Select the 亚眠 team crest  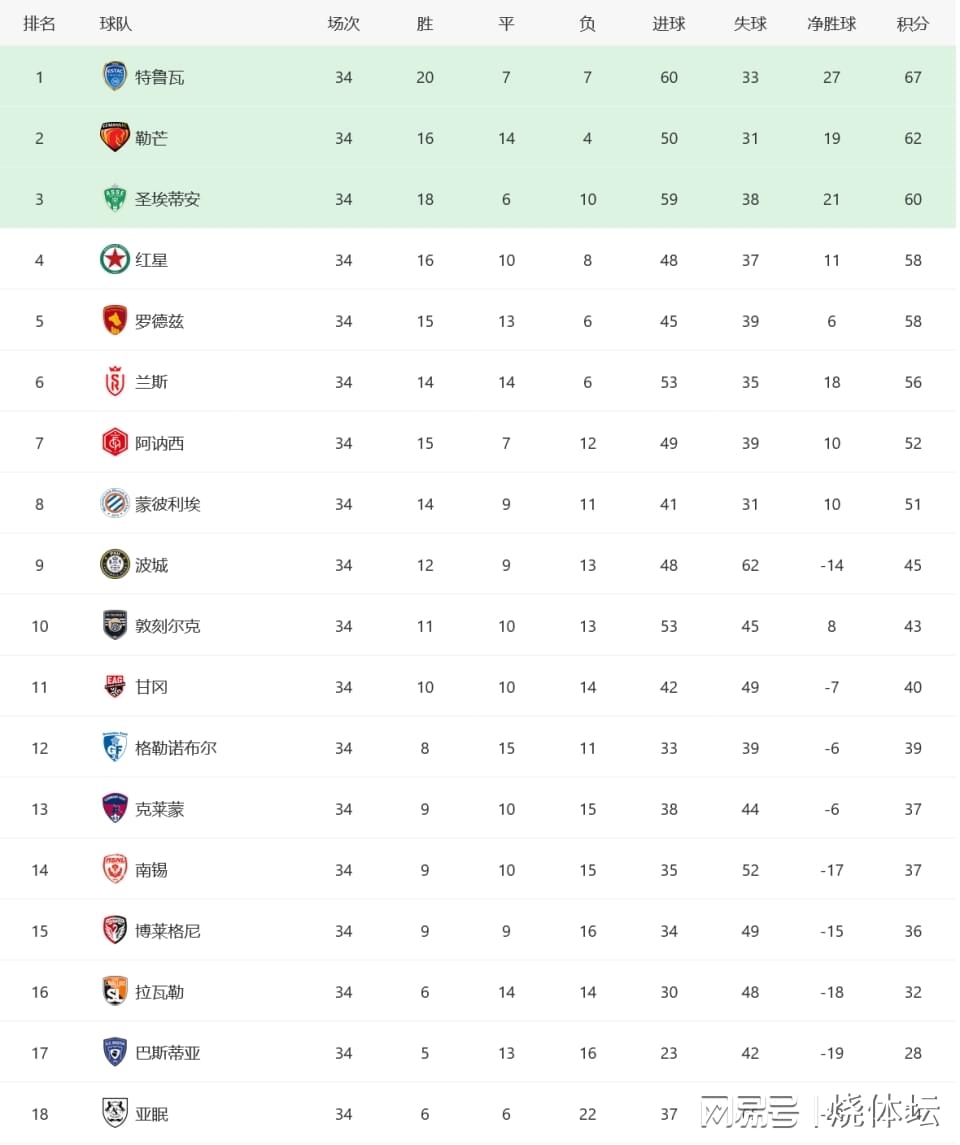[x=115, y=1113]
